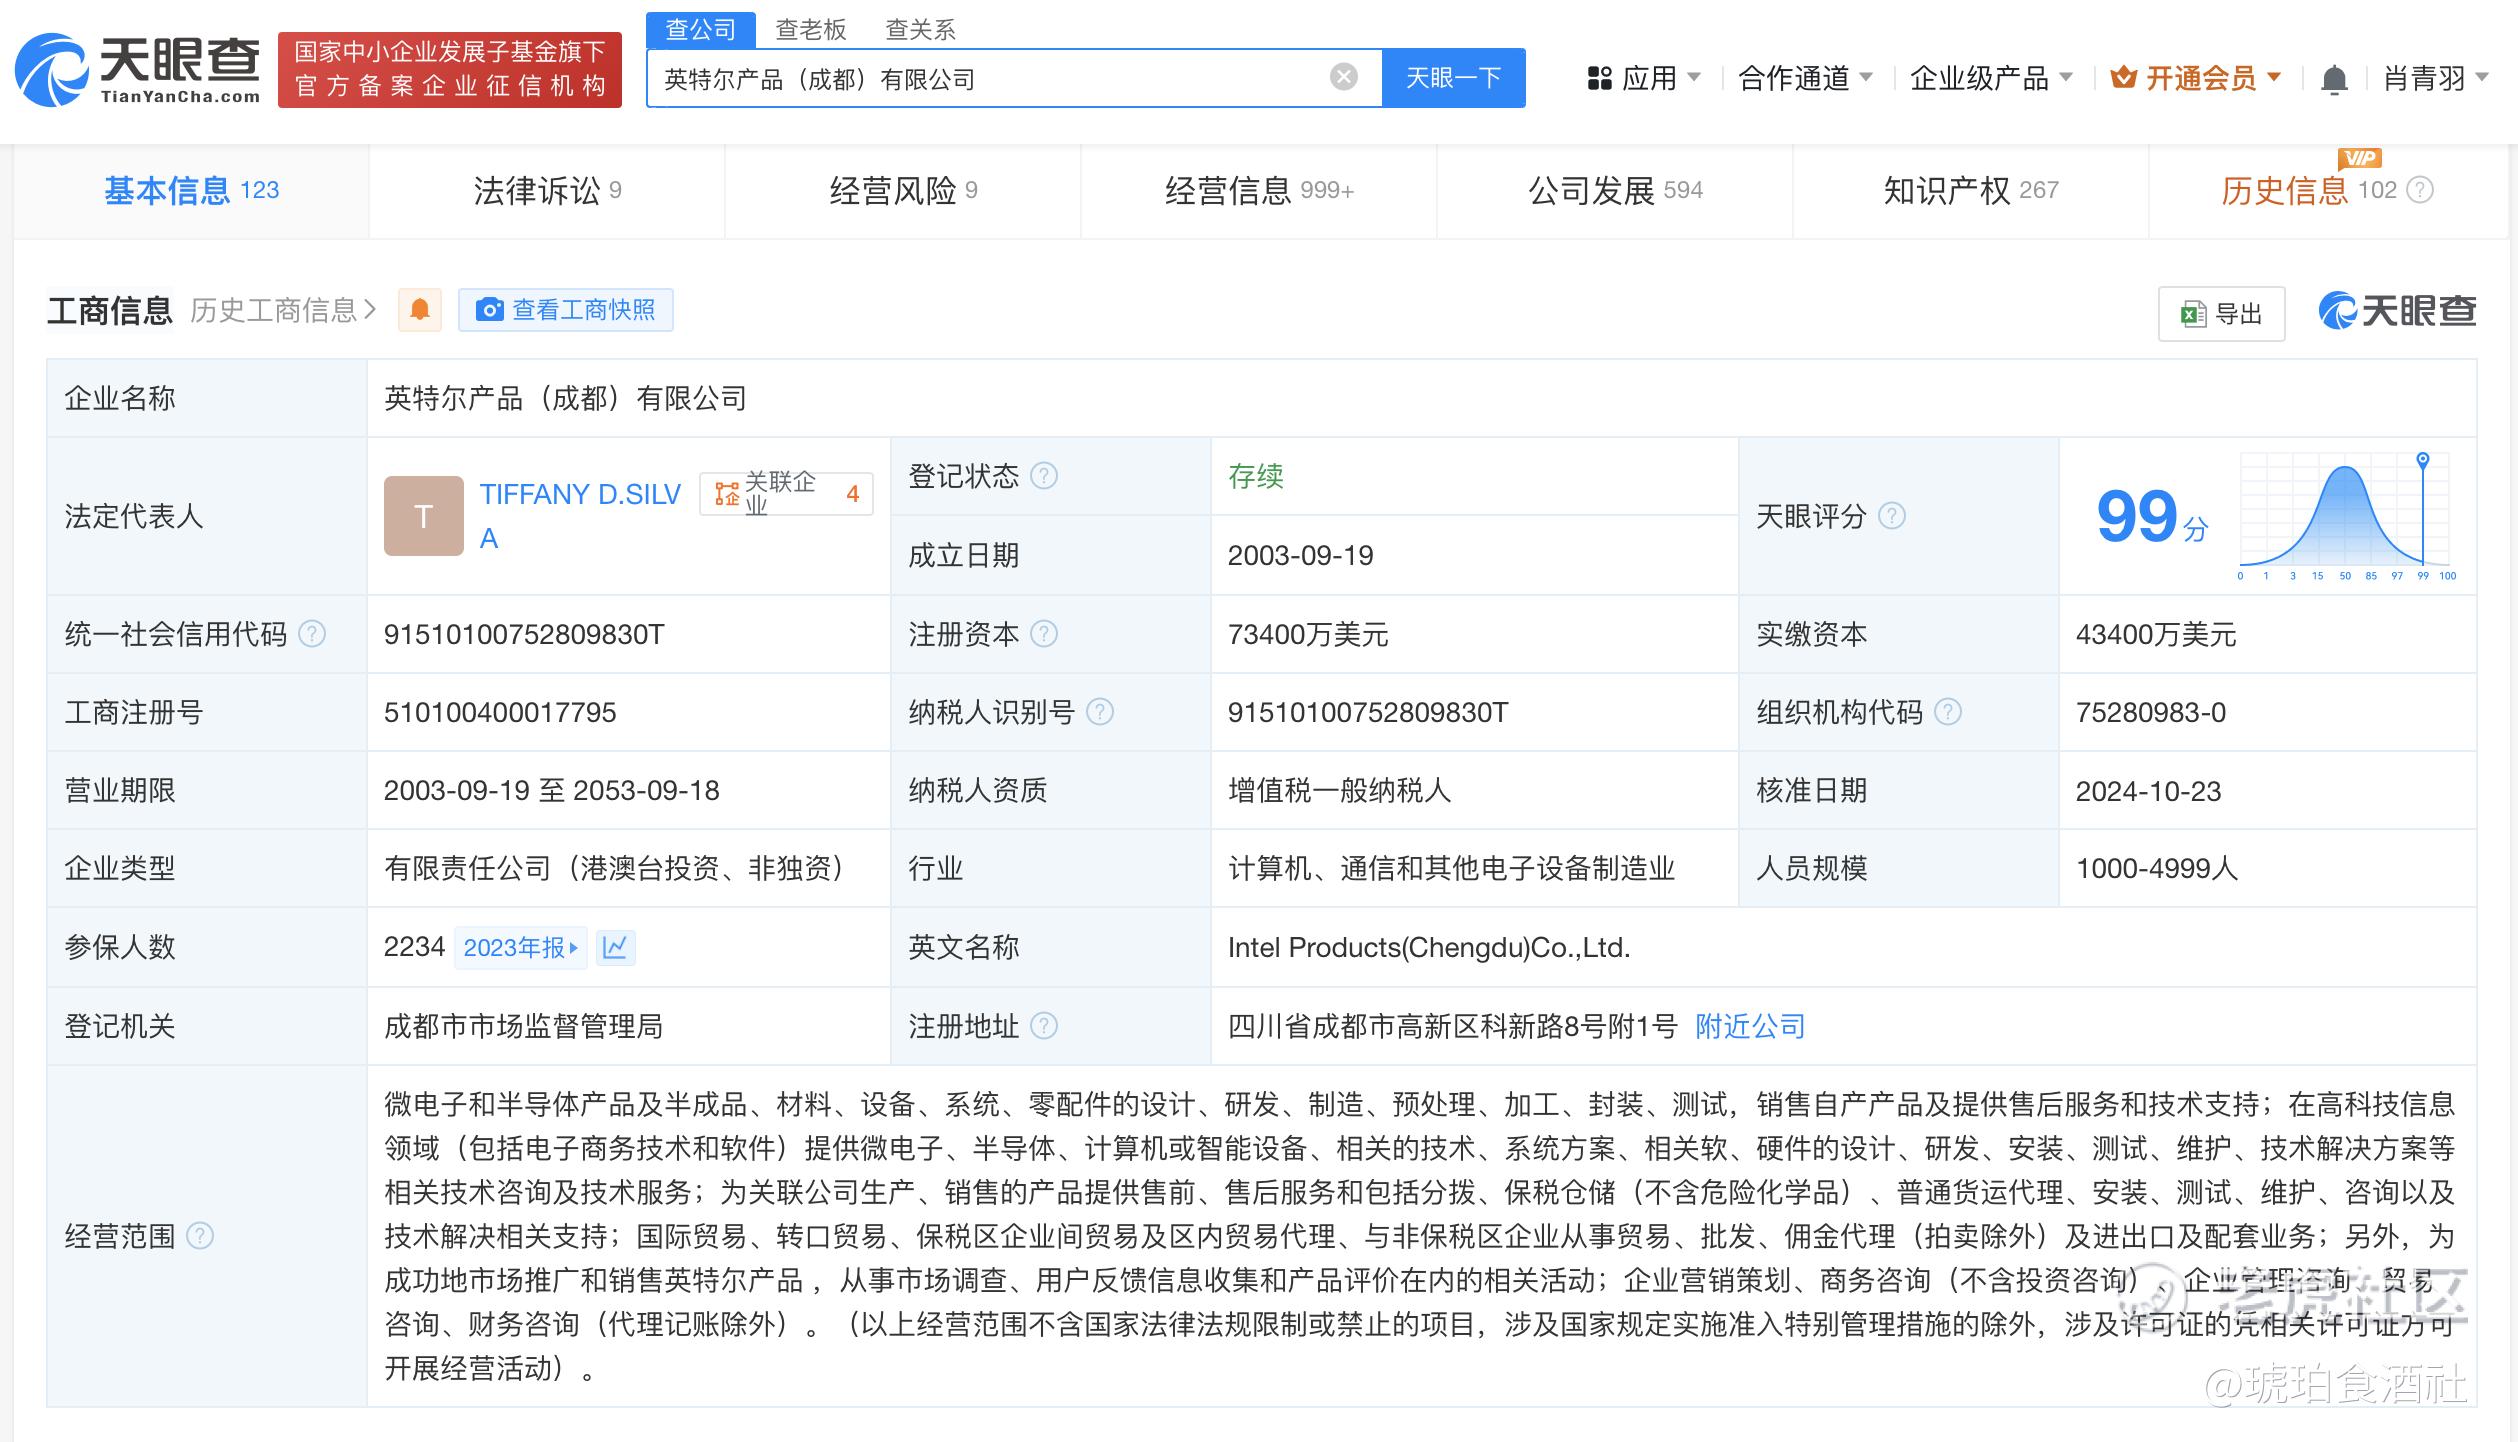Open notifications via the bell icon
The width and height of the screenshot is (2518, 1442).
pyautogui.click(x=2334, y=78)
